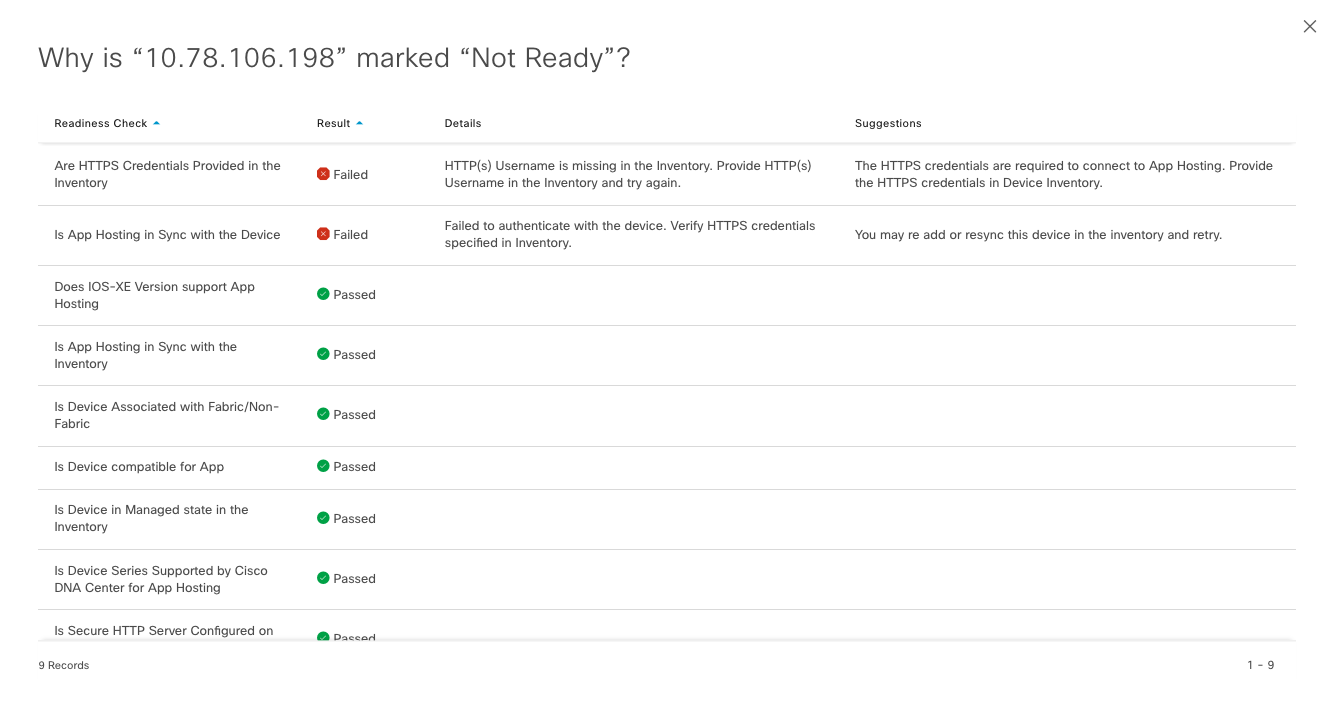This screenshot has height=706, width=1336.
Task: Click the Details column header
Action: 463,123
